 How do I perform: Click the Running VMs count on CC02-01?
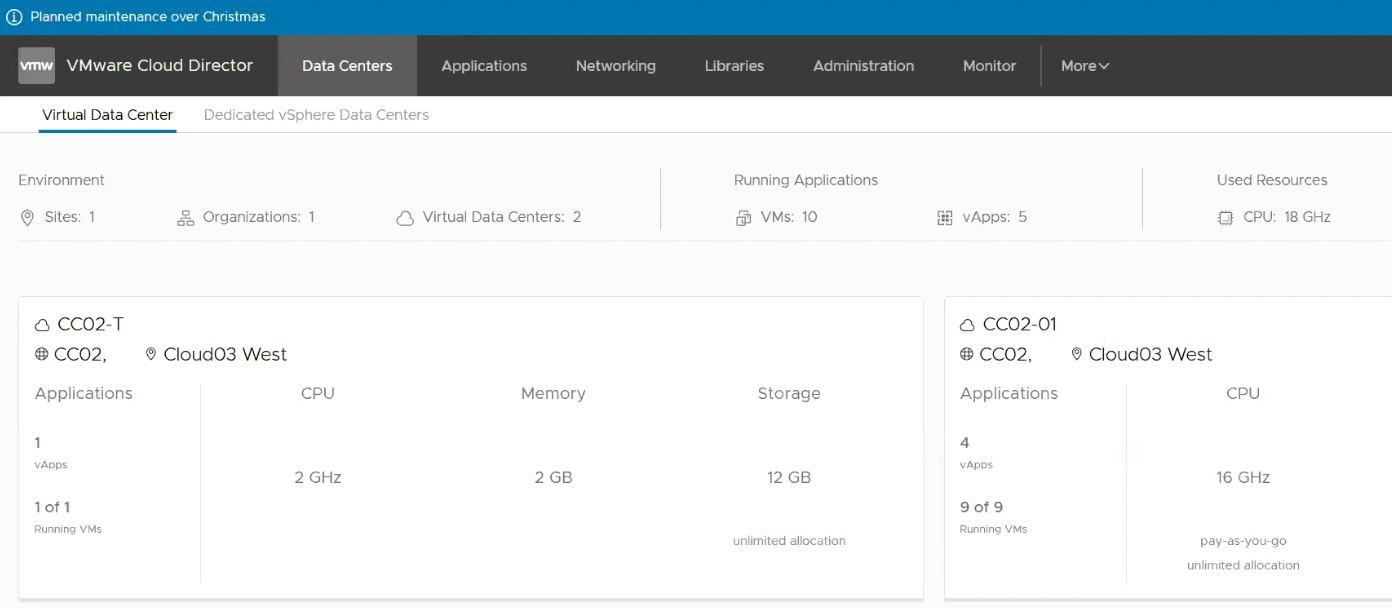(981, 507)
